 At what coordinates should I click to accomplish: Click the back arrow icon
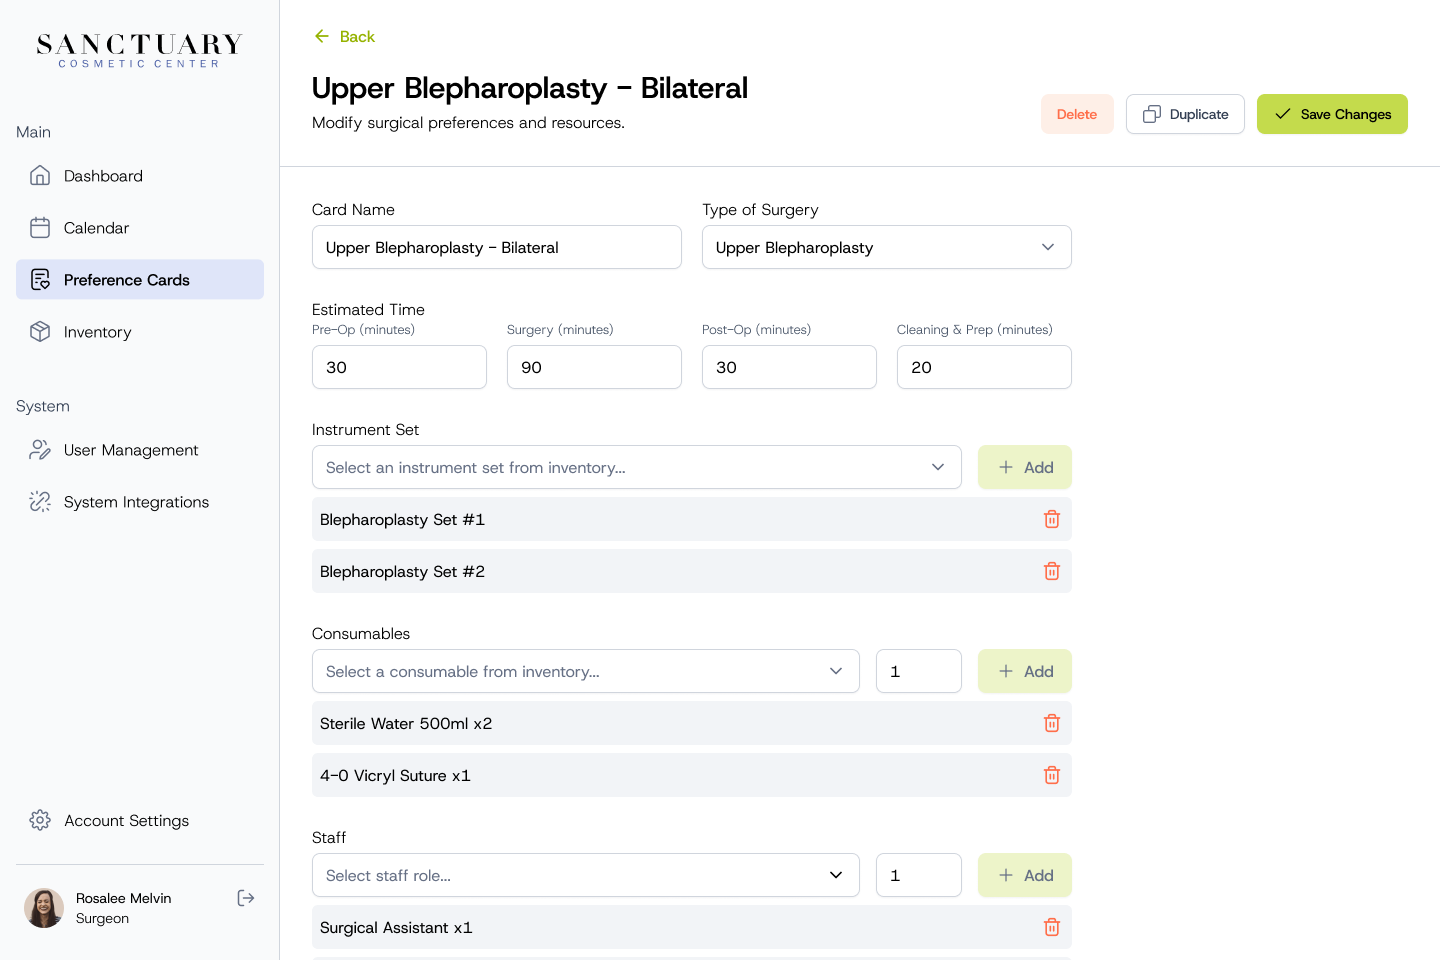coord(322,36)
